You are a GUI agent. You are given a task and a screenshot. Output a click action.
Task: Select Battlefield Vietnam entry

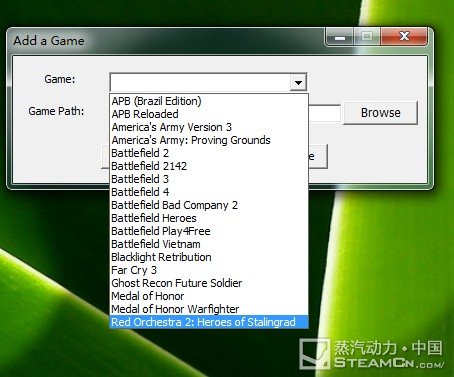209,244
